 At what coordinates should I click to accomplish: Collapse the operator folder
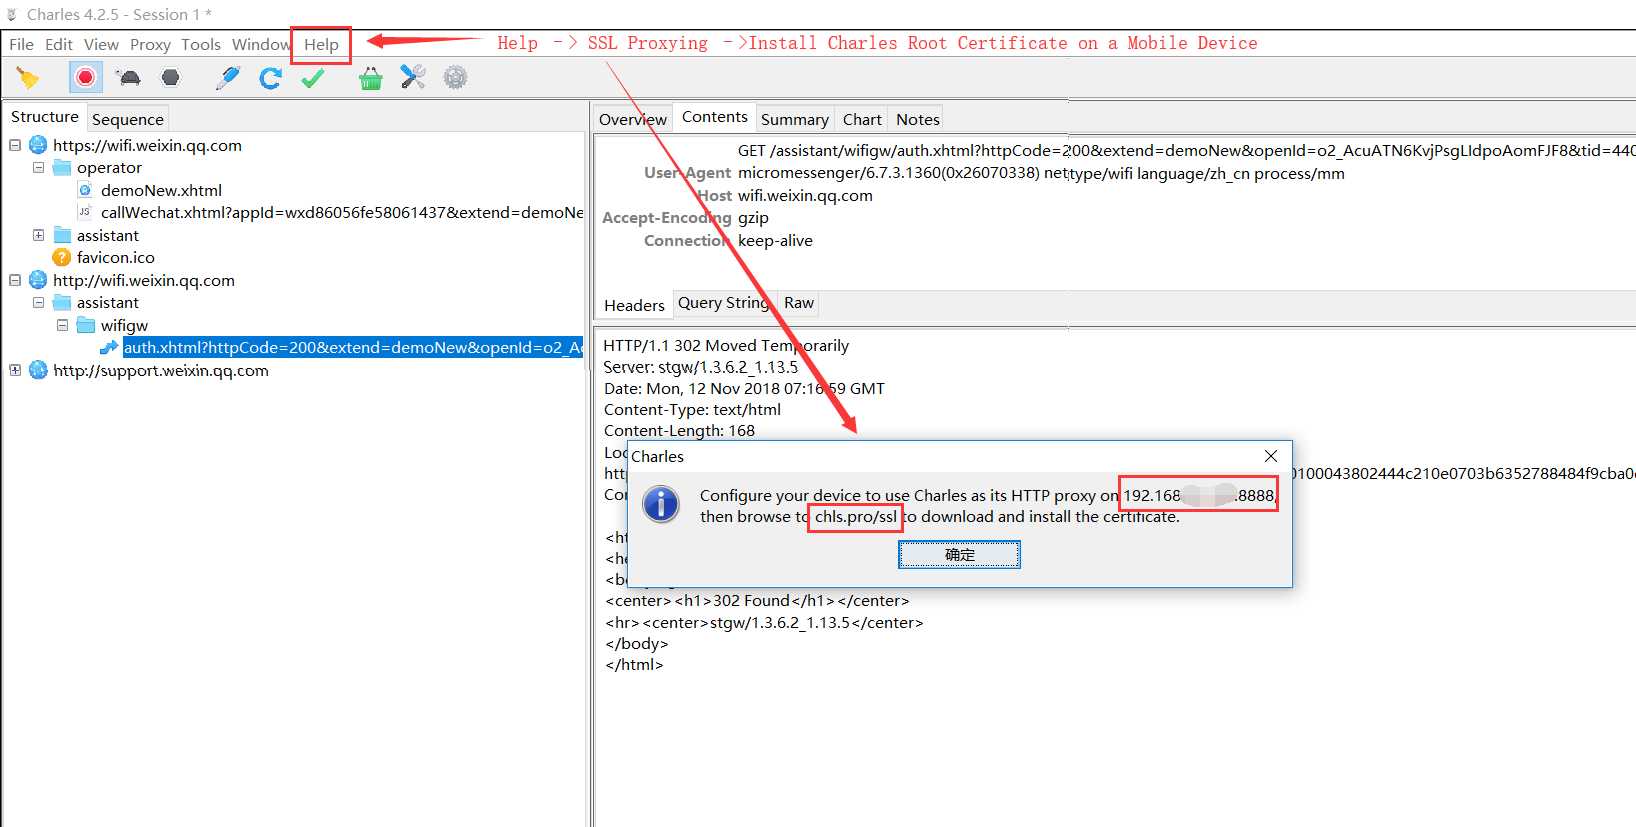click(x=39, y=167)
